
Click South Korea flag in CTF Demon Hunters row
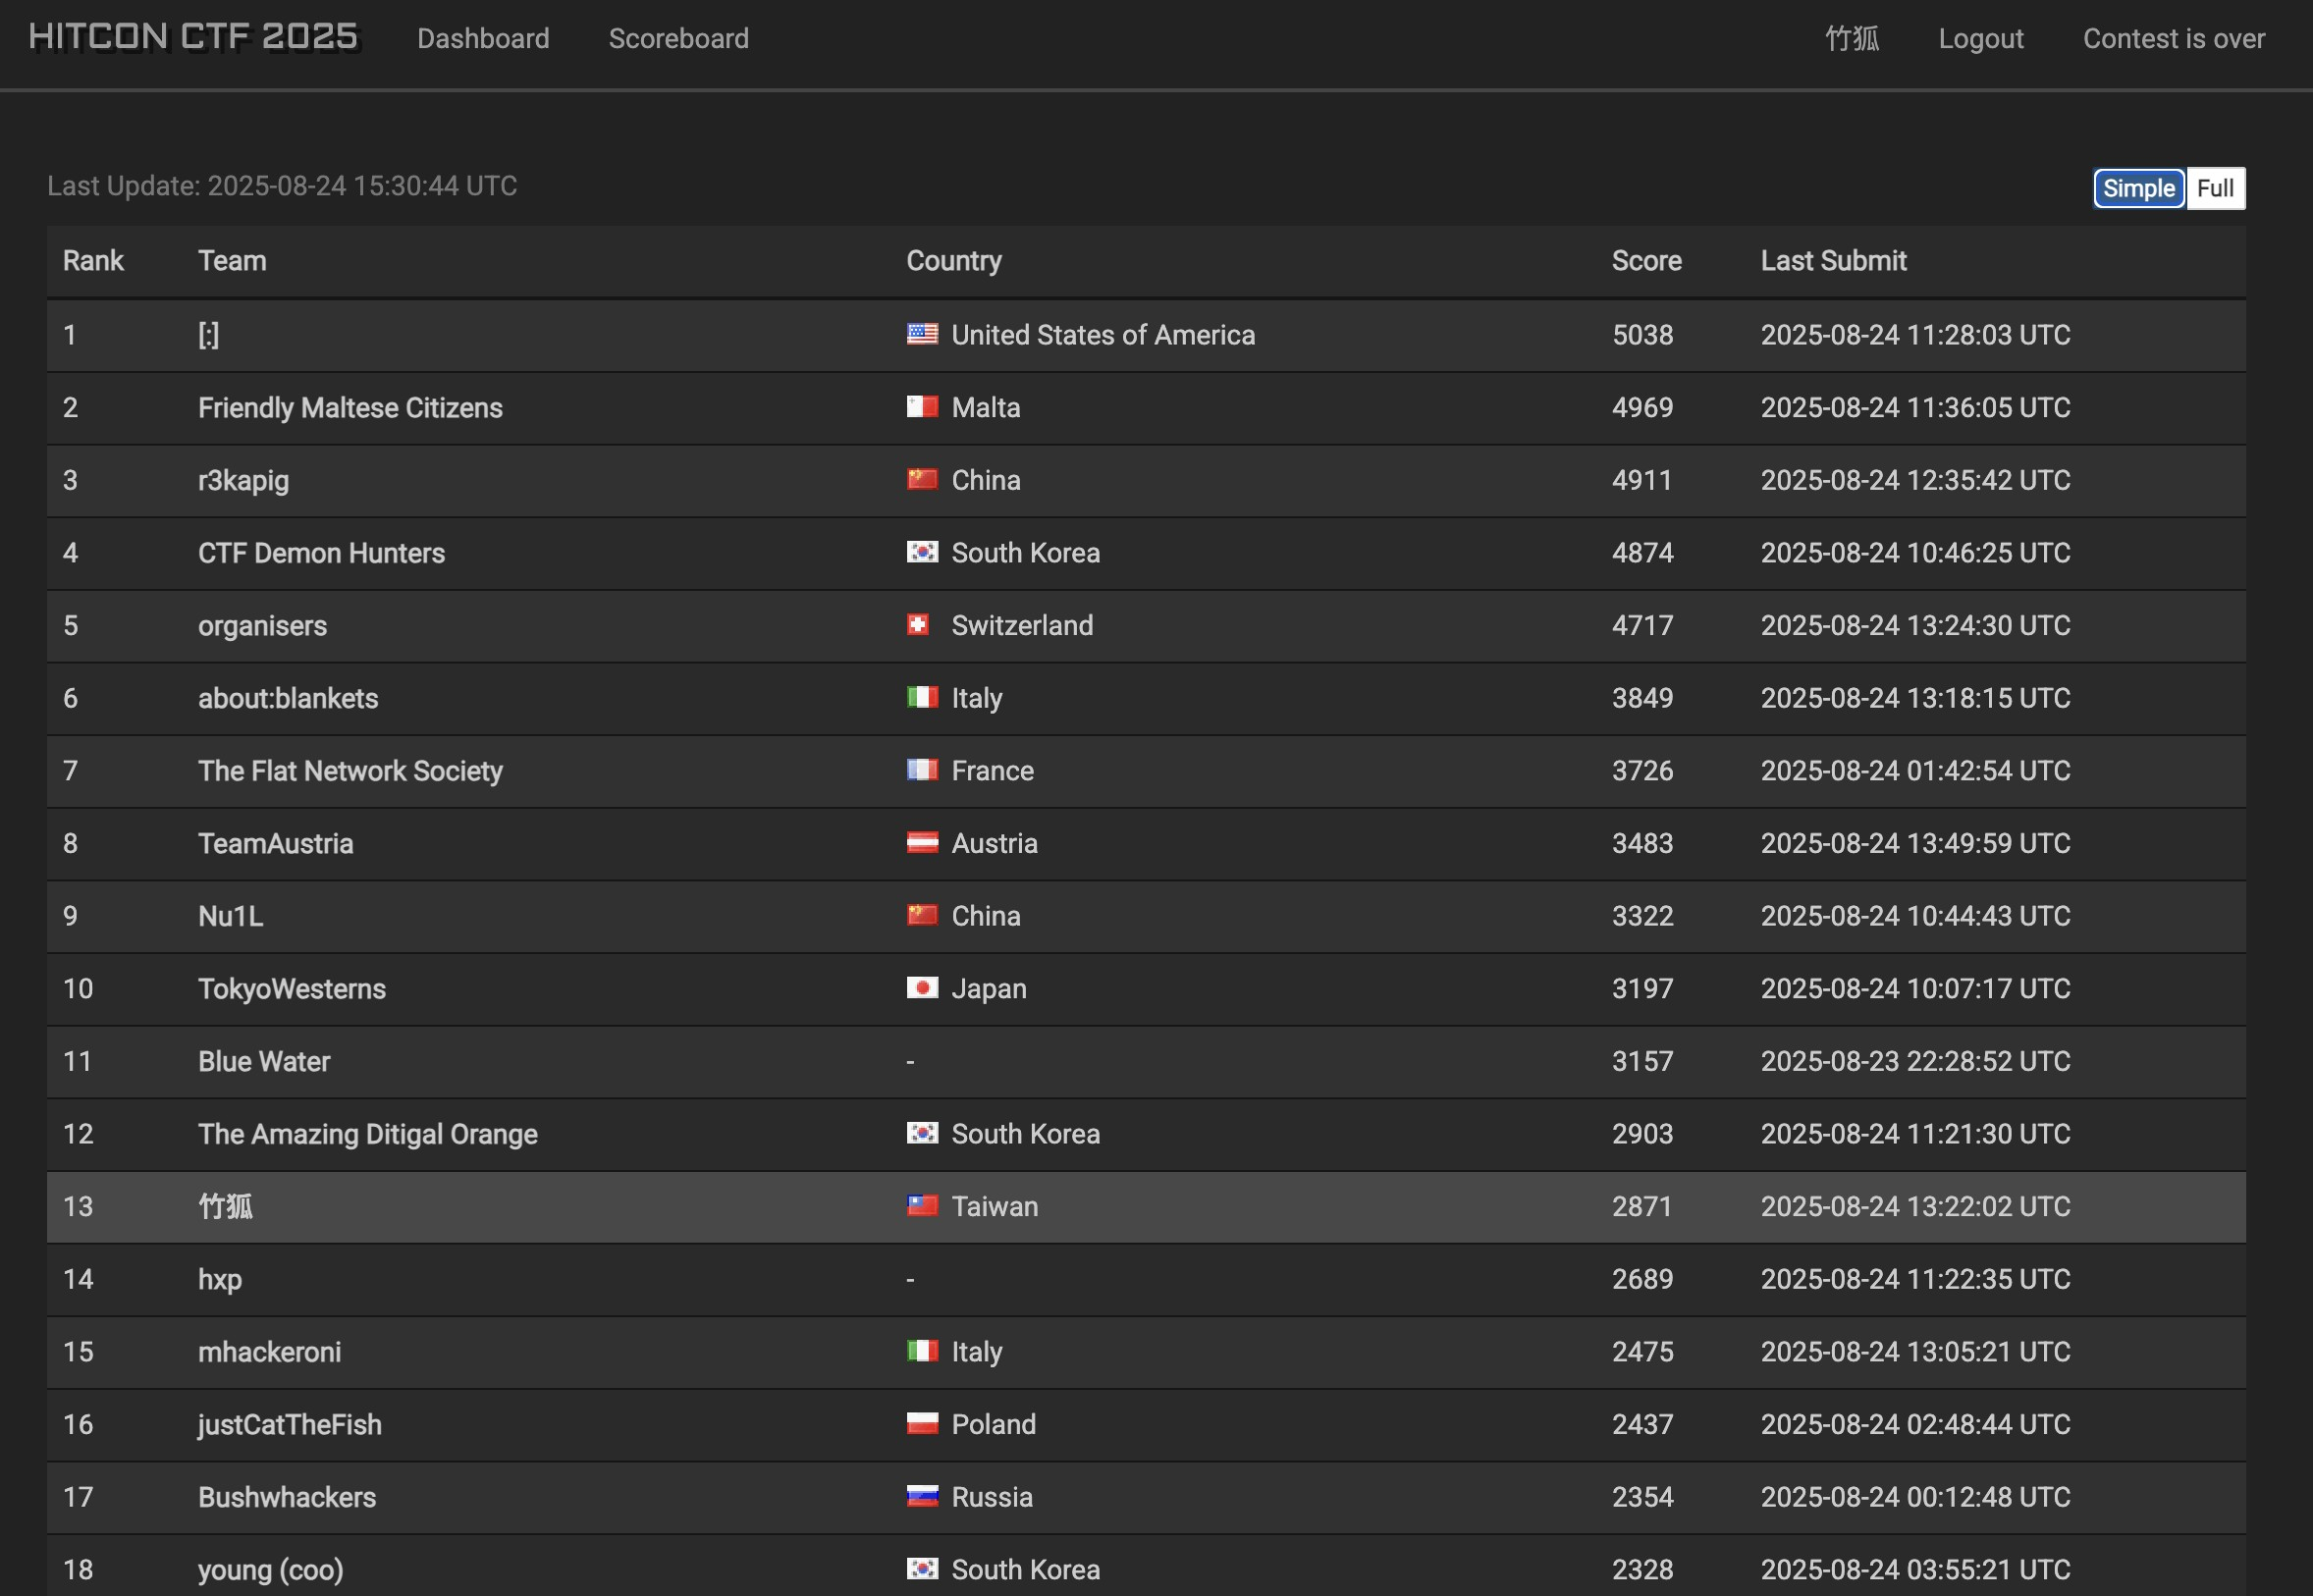pos(922,552)
